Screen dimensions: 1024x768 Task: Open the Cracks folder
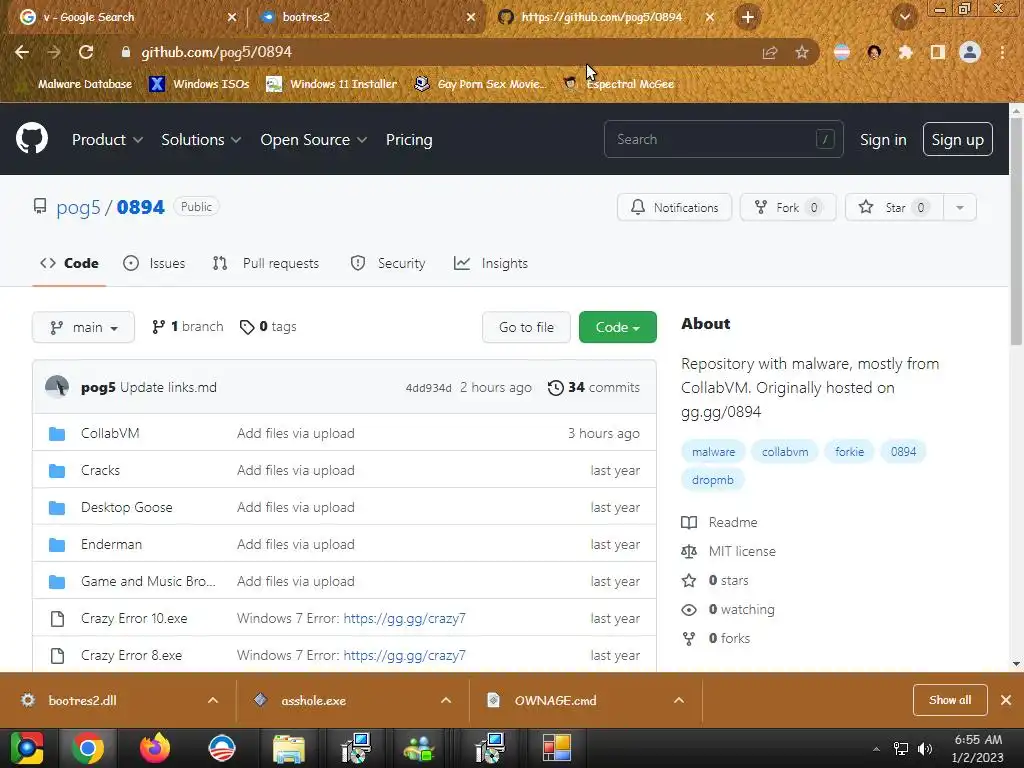[x=101, y=470]
